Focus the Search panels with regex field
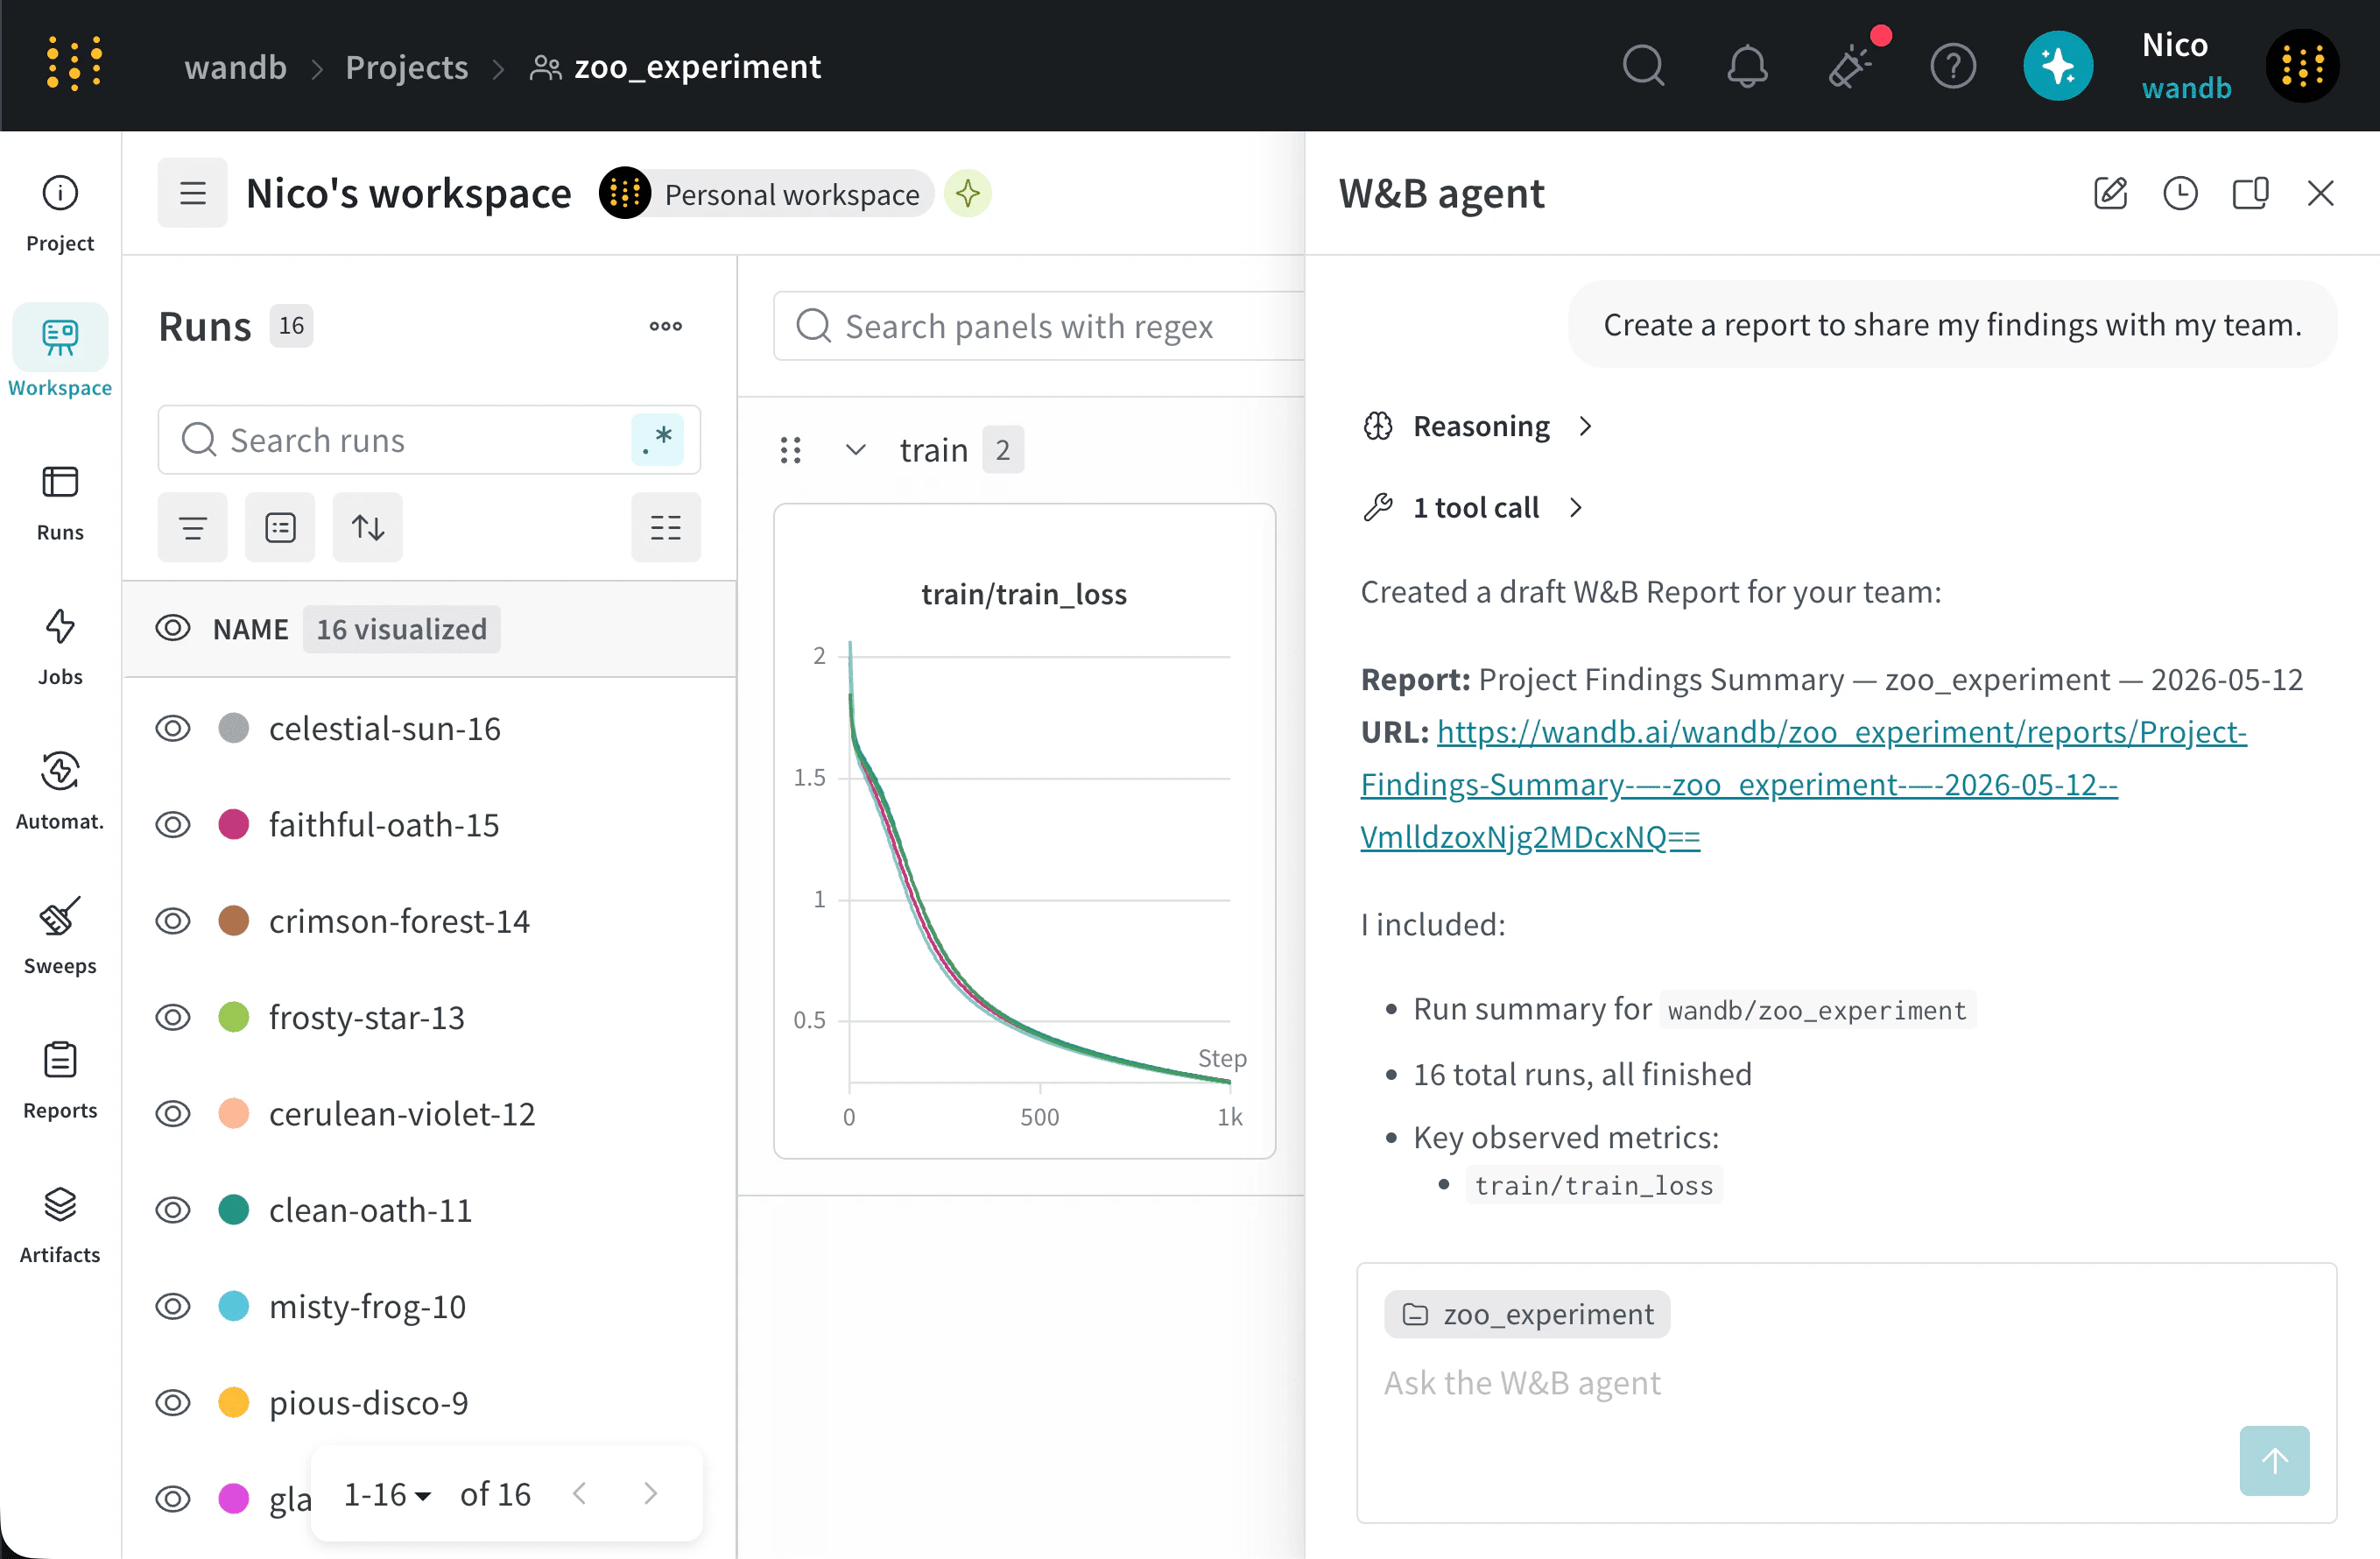 coord(1040,326)
